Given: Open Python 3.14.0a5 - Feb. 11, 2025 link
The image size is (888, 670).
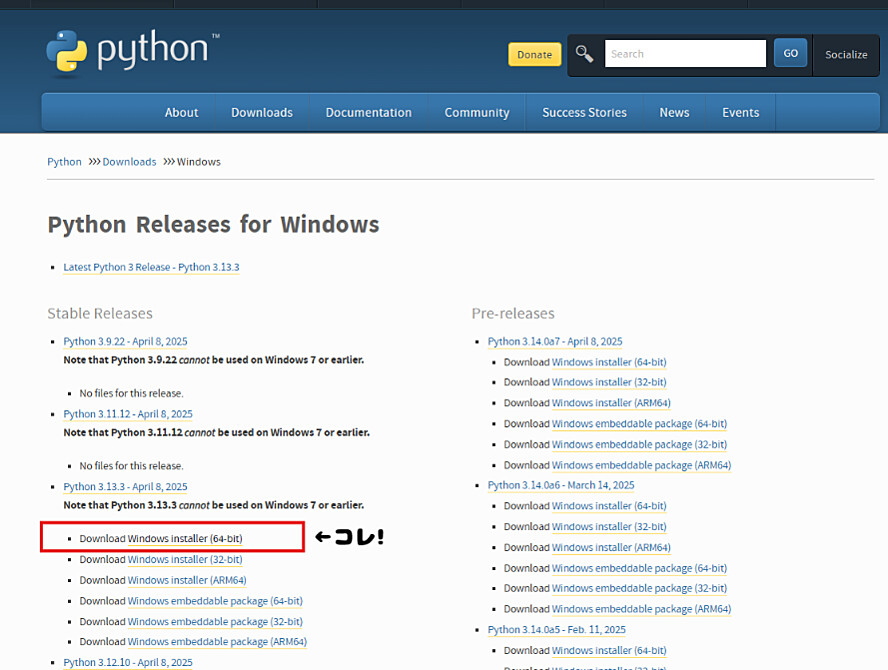Looking at the screenshot, I should click(557, 630).
